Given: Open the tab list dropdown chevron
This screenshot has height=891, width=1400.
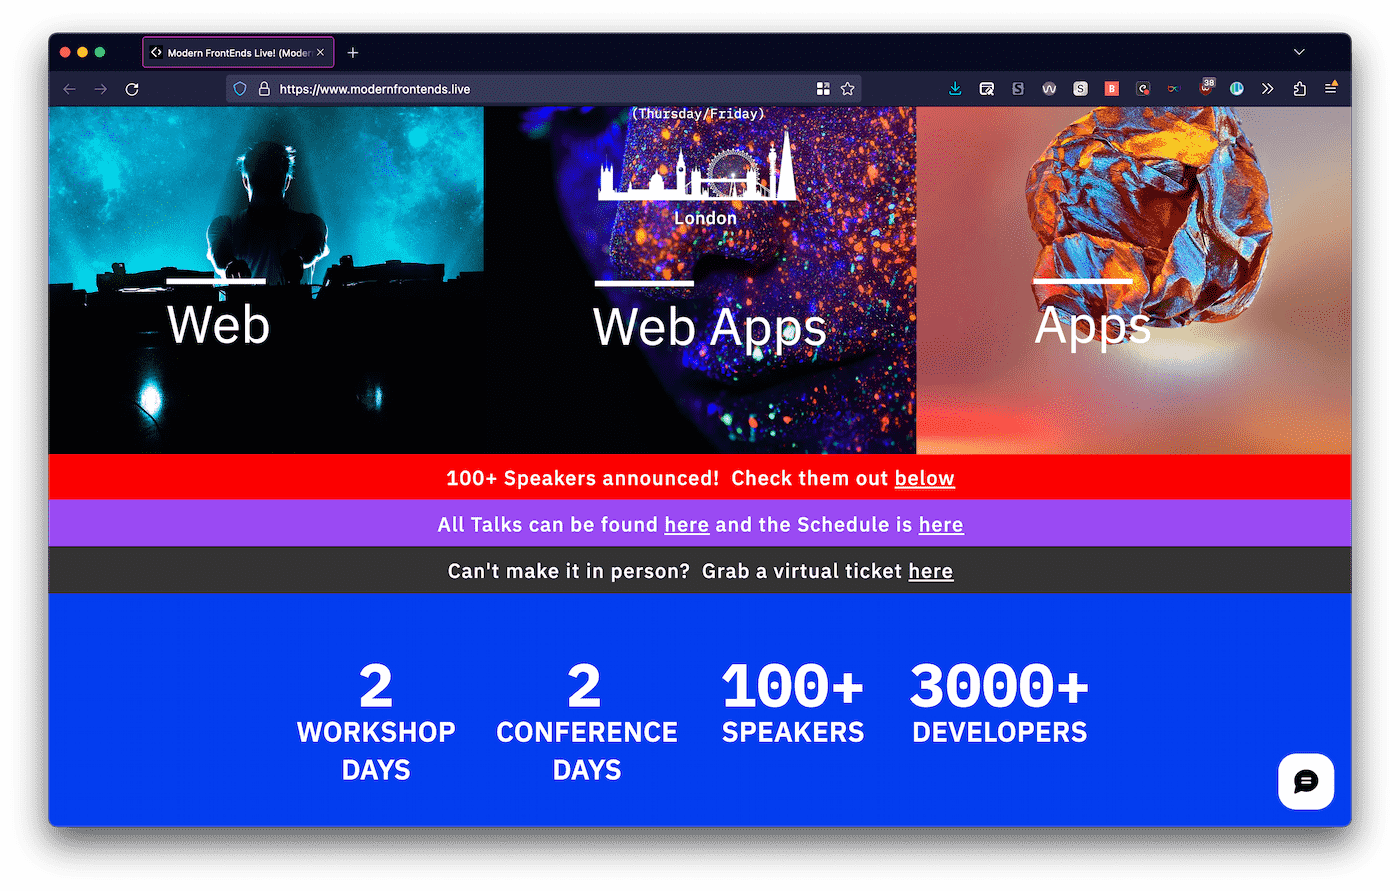Looking at the screenshot, I should [1298, 52].
